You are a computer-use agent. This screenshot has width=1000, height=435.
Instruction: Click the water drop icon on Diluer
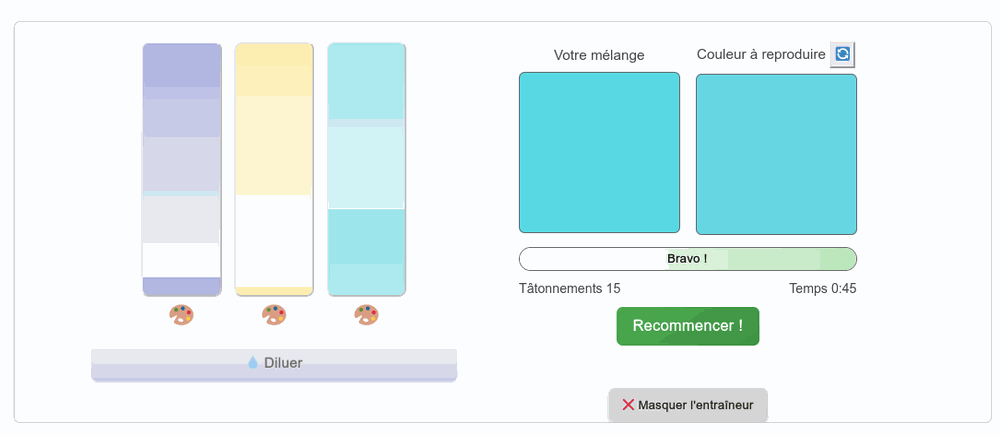click(253, 362)
